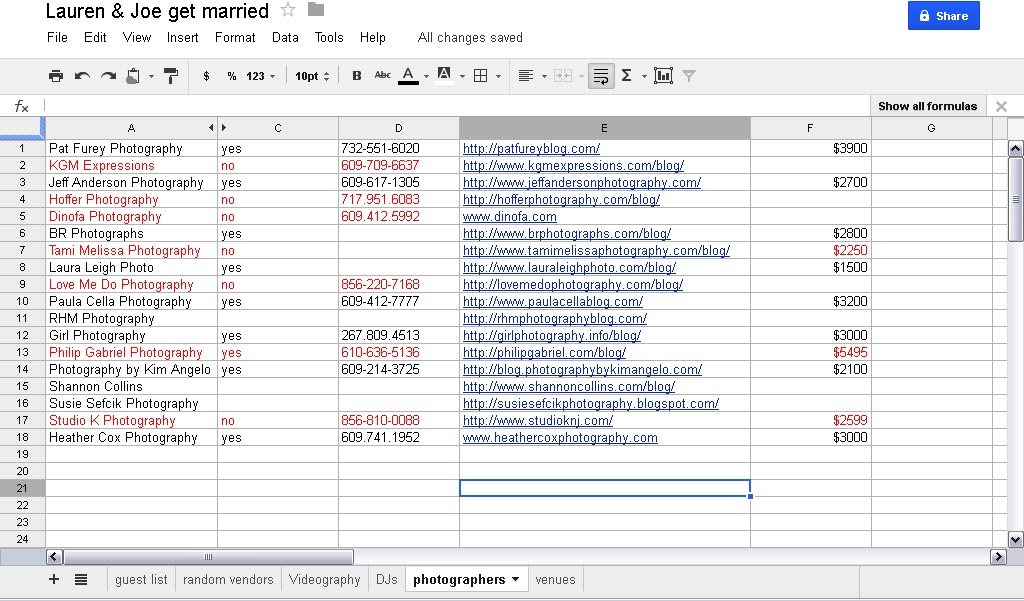Format as percent with % icon
The height and width of the screenshot is (601, 1024).
point(232,76)
